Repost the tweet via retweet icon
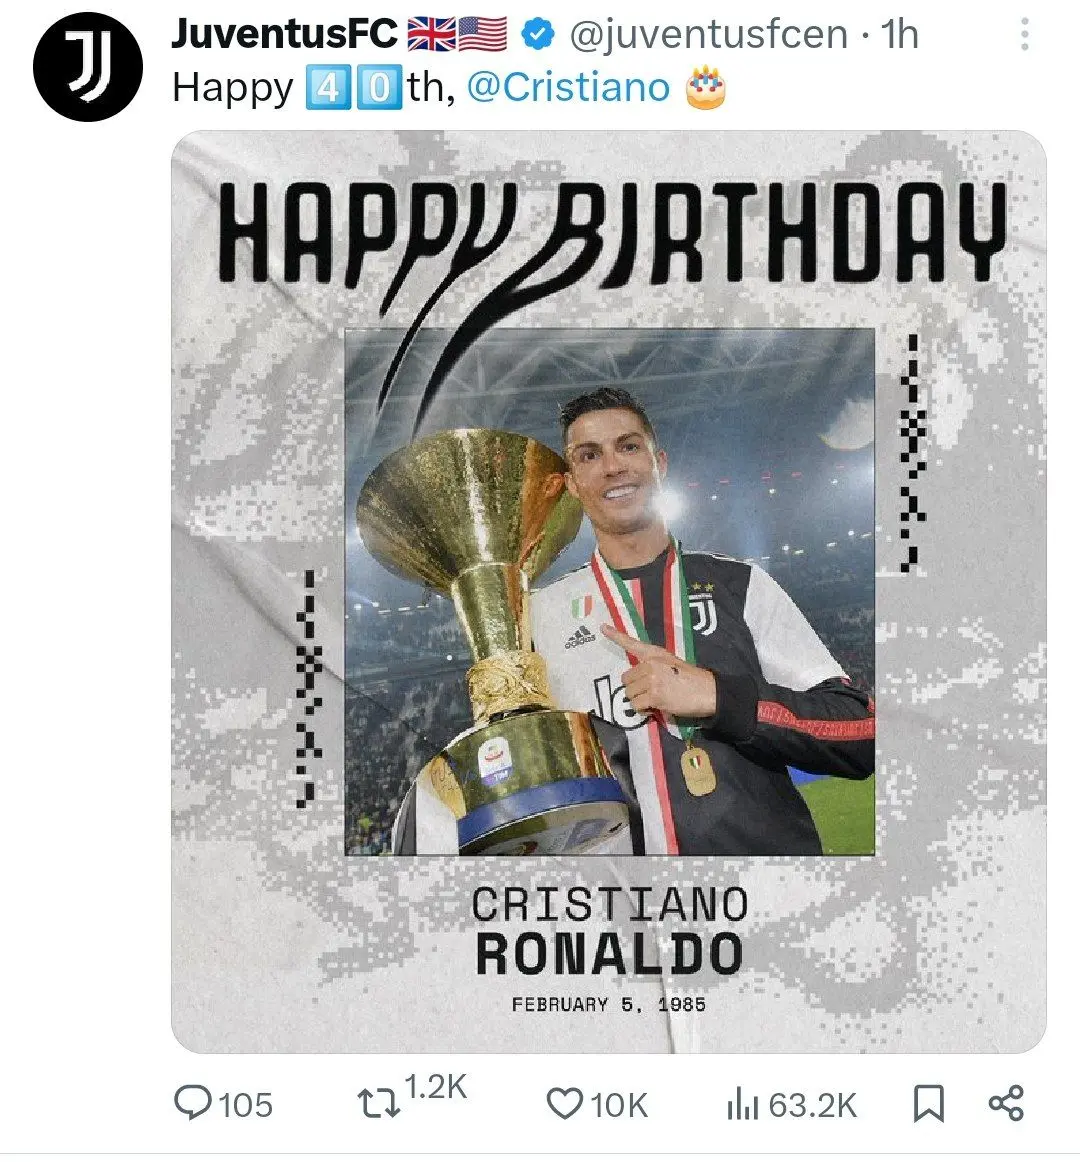This screenshot has height=1162, width=1080. click(x=377, y=1104)
